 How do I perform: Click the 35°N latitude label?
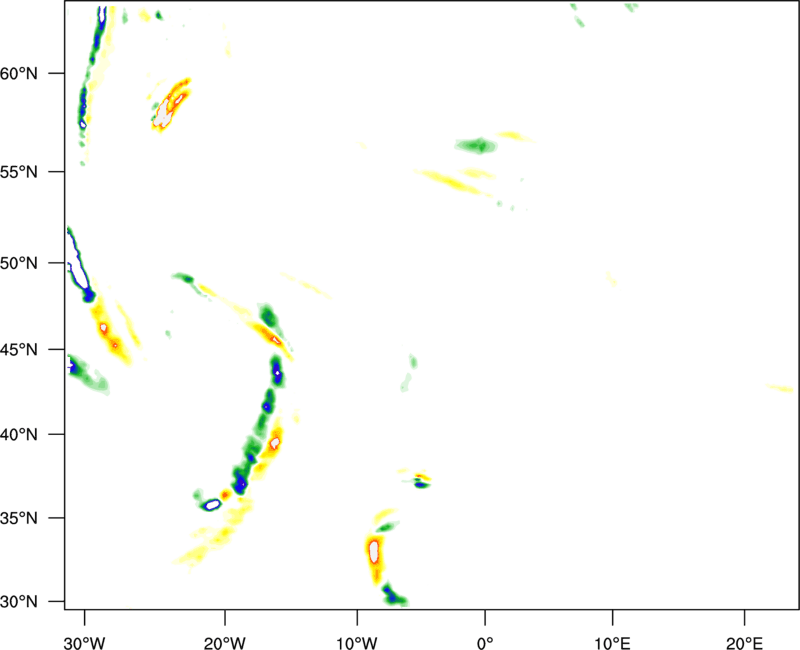point(19,518)
